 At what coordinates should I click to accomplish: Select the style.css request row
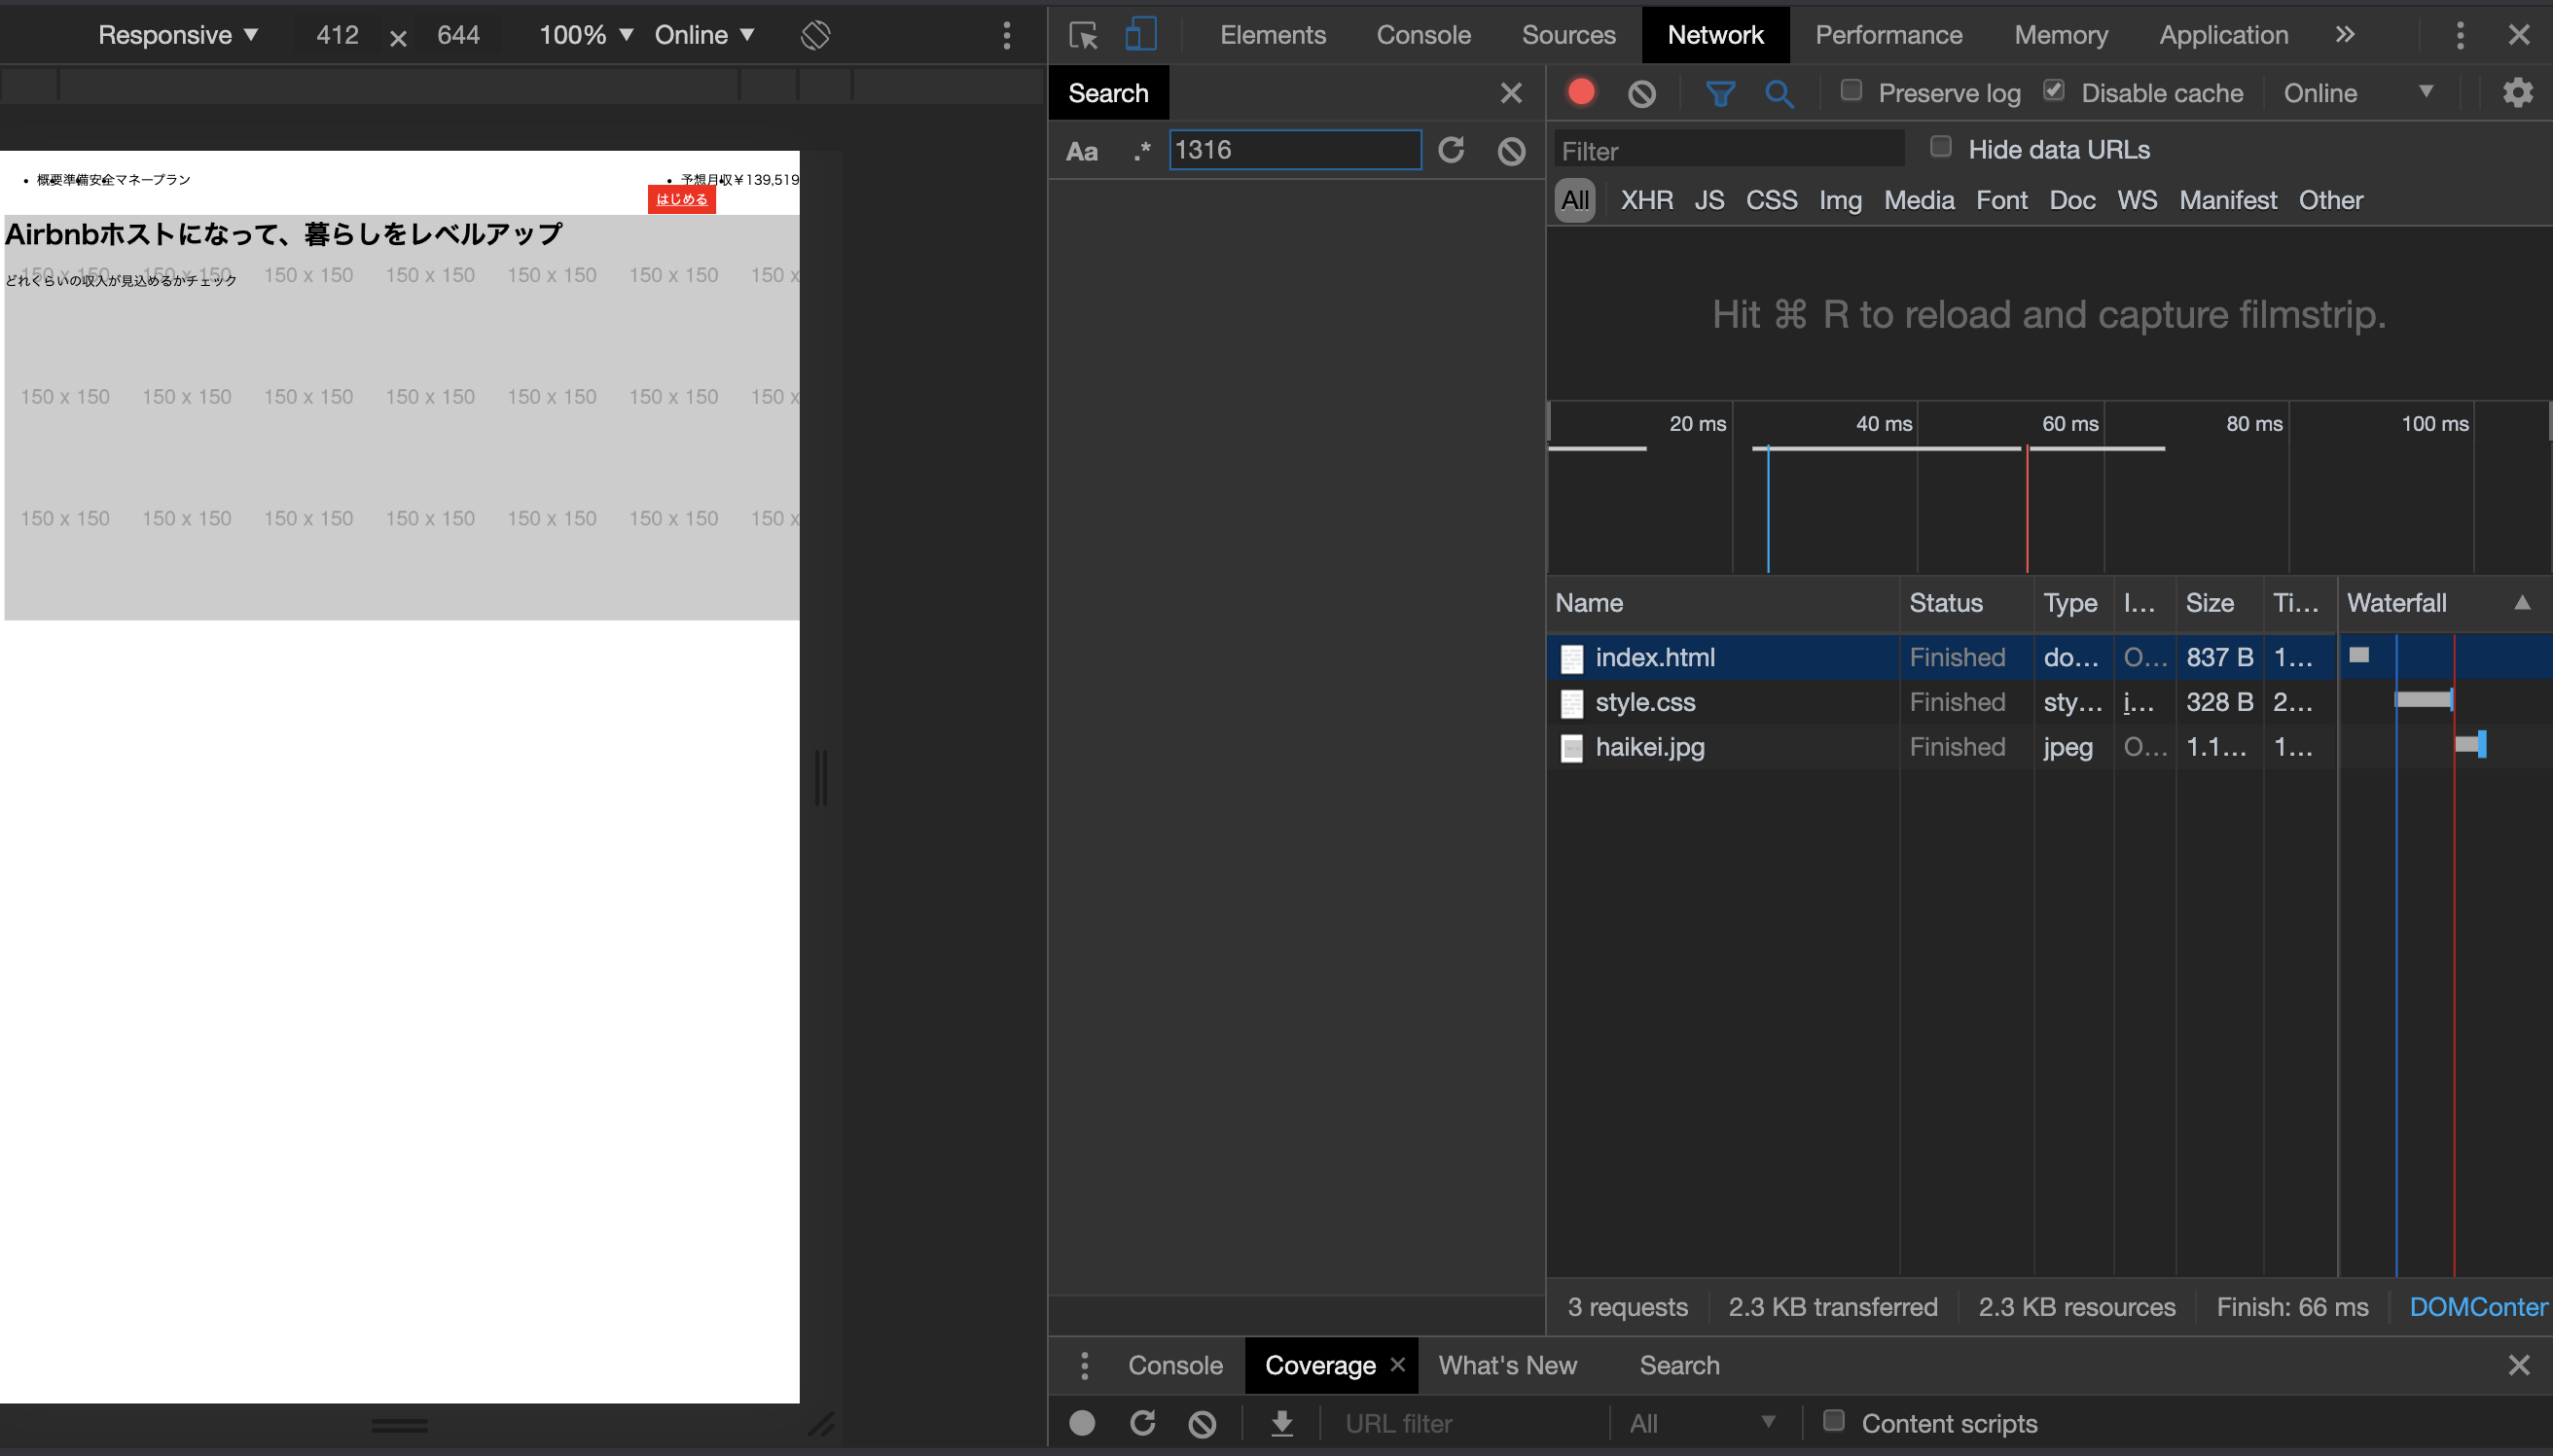tap(1645, 702)
